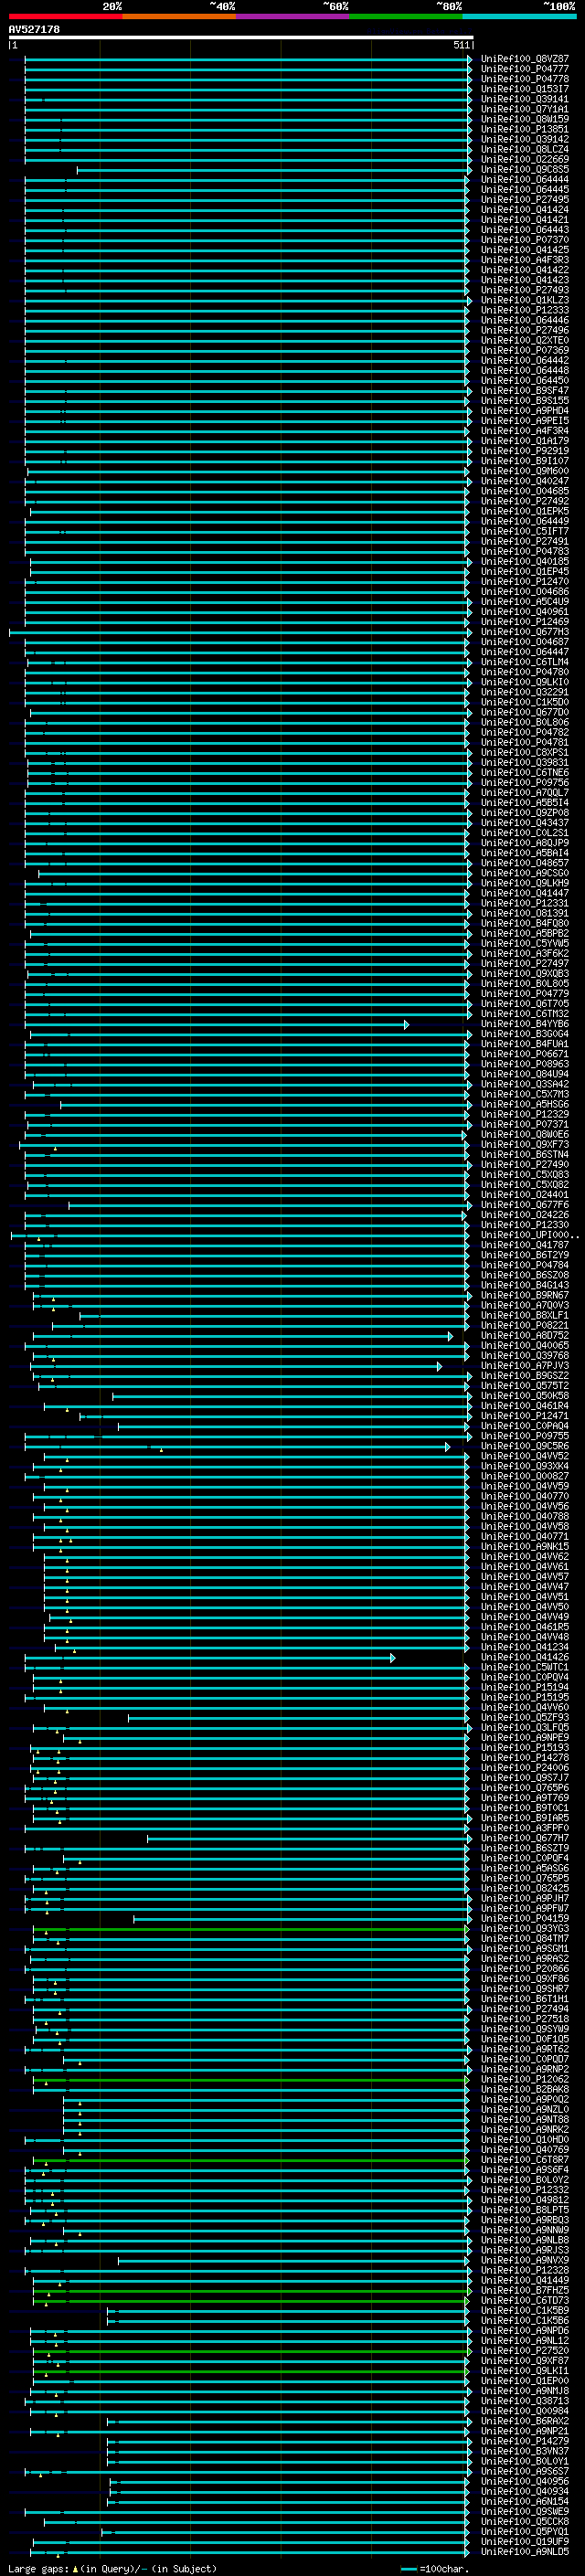Select the UniRef100_Q4VV59 label
Image resolution: width=585 pixels, height=2576 pixels.
525,1486
